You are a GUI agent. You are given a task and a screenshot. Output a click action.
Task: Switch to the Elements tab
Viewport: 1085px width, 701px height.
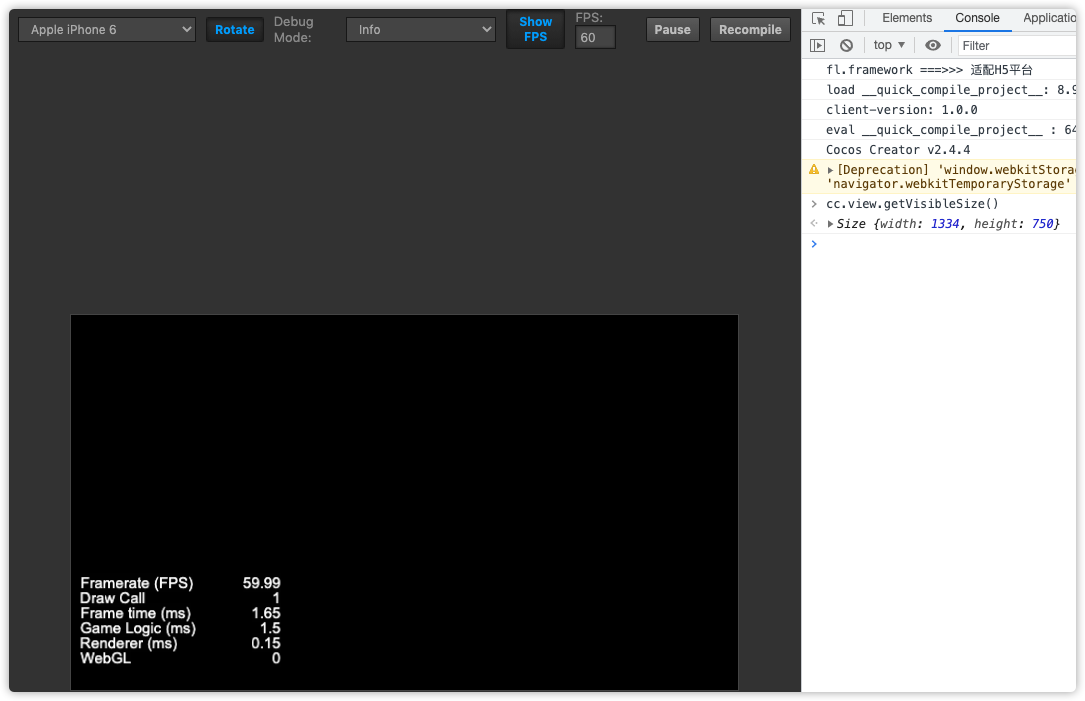pyautogui.click(x=907, y=18)
